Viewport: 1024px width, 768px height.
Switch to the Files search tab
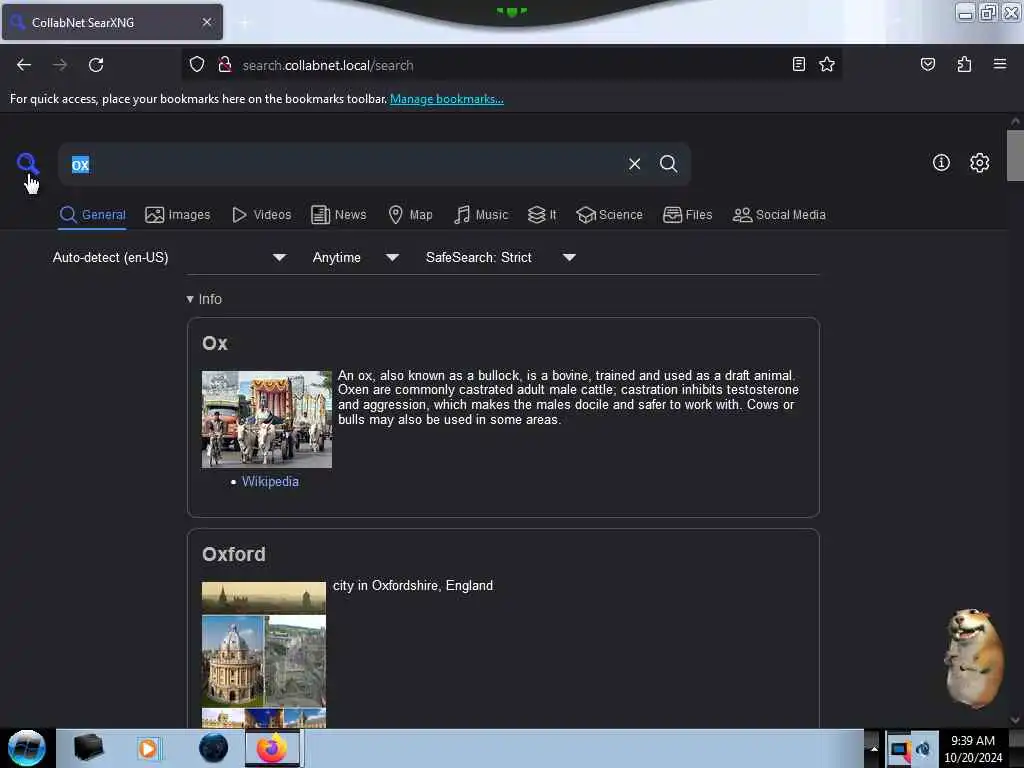(687, 215)
